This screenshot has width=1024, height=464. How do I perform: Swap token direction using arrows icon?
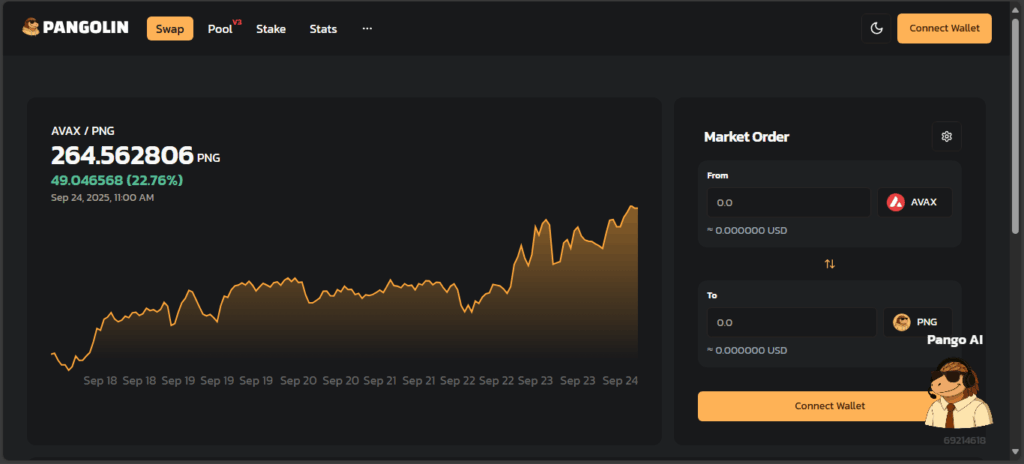(x=829, y=264)
